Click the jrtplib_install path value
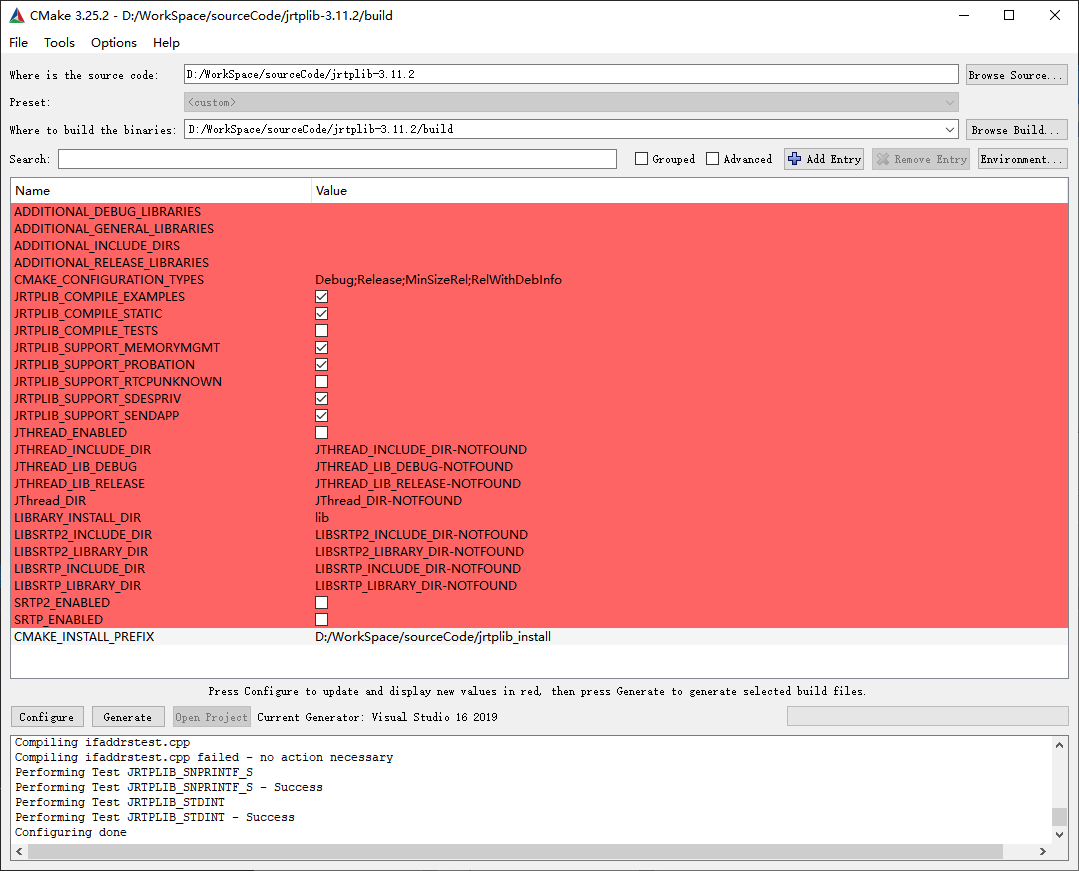1079x871 pixels. click(433, 636)
